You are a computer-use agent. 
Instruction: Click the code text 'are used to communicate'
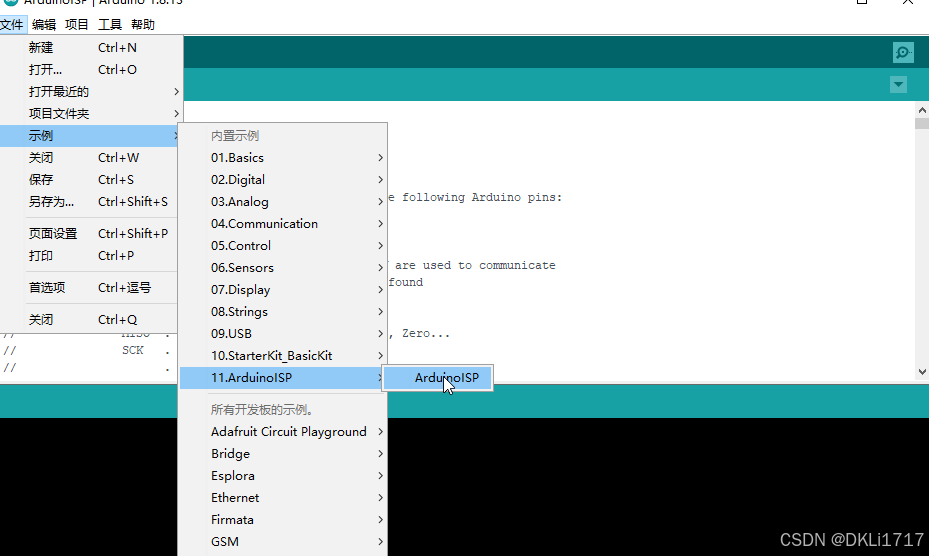coord(475,266)
